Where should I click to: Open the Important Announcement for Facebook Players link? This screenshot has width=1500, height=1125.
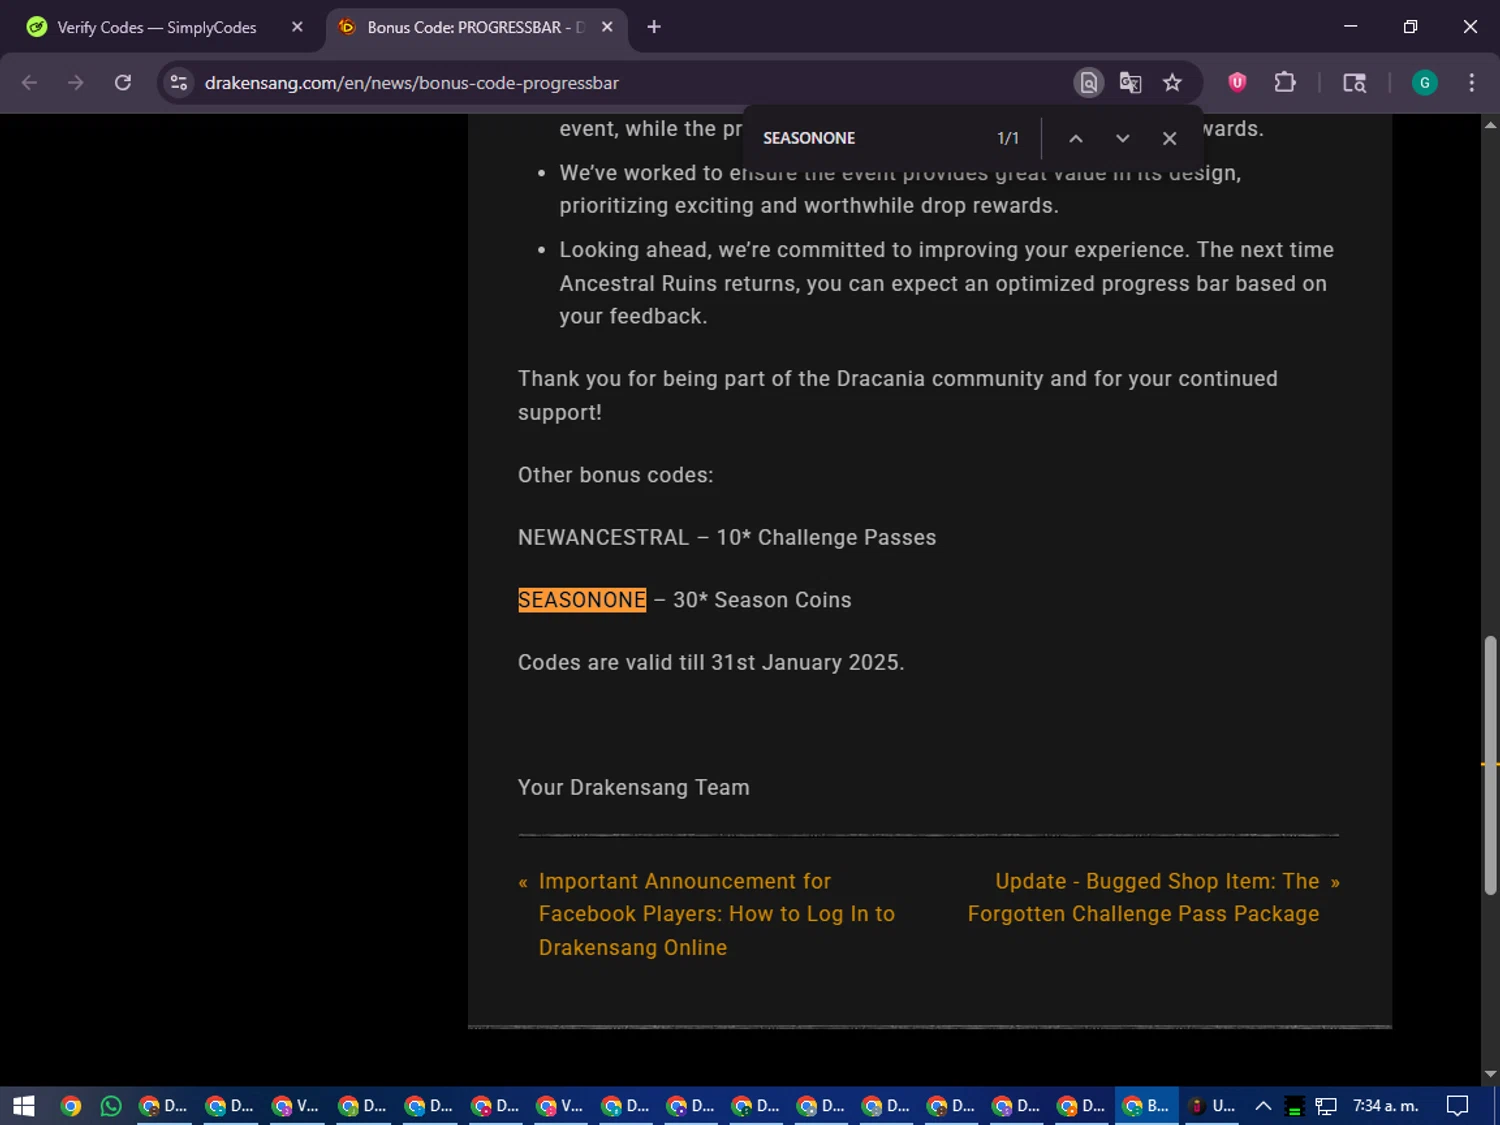click(x=716, y=914)
